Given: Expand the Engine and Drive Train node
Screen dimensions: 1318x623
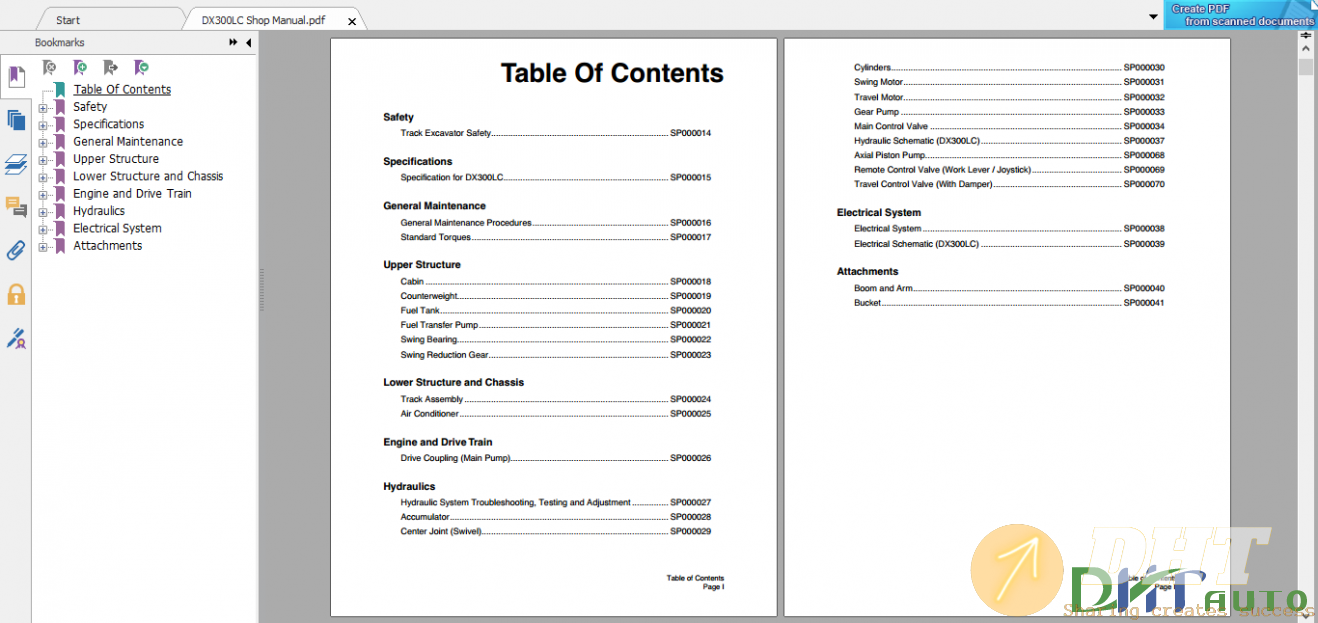Looking at the screenshot, I should tap(43, 194).
